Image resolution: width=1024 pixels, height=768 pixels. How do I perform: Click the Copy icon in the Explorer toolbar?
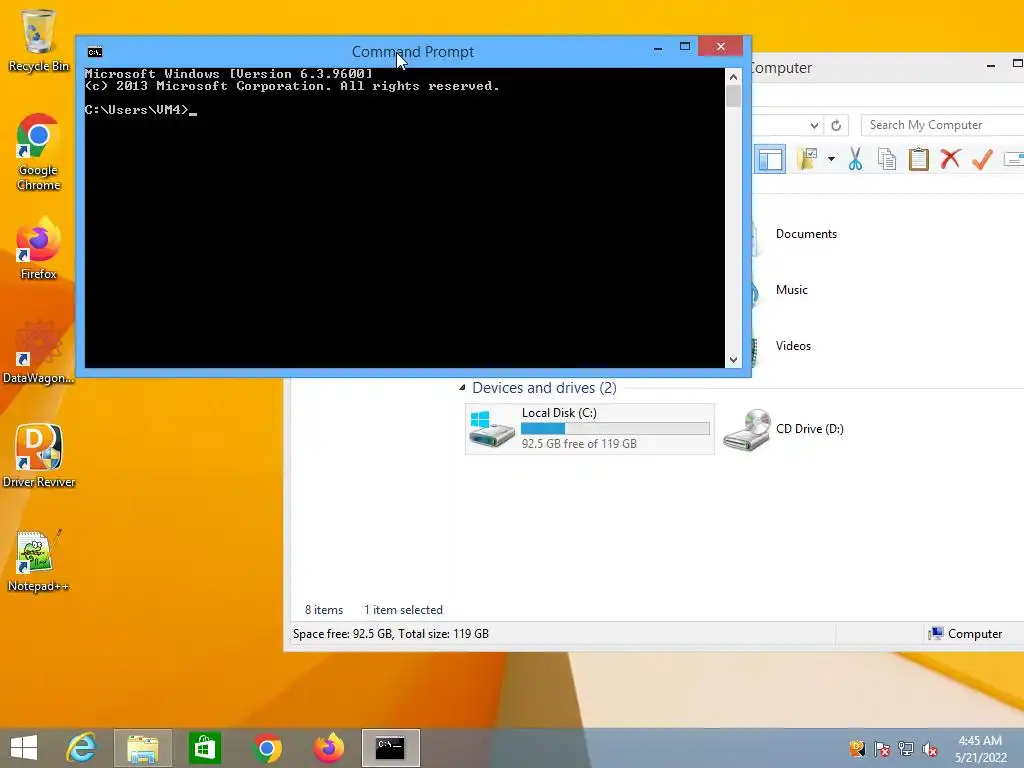(x=887, y=159)
